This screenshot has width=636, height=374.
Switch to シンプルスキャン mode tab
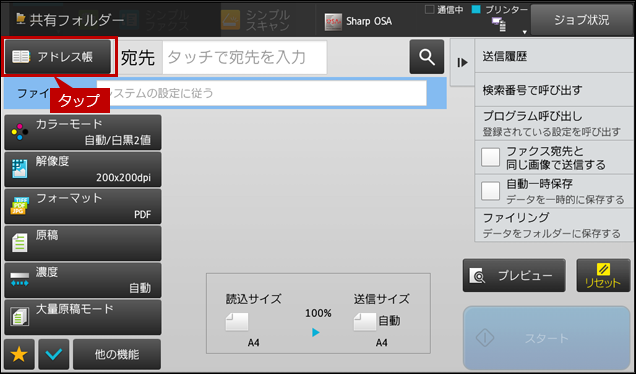point(256,20)
